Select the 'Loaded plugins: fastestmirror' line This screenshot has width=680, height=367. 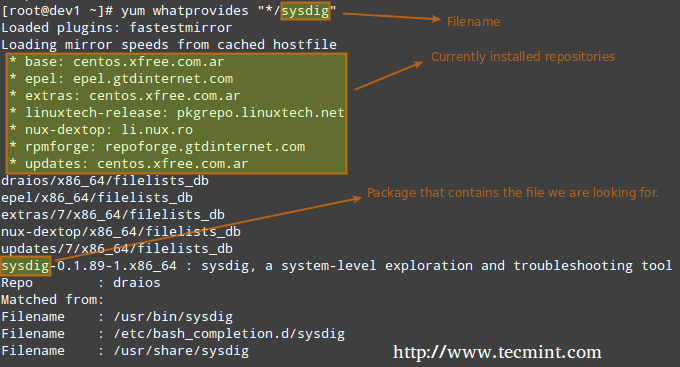pos(117,28)
